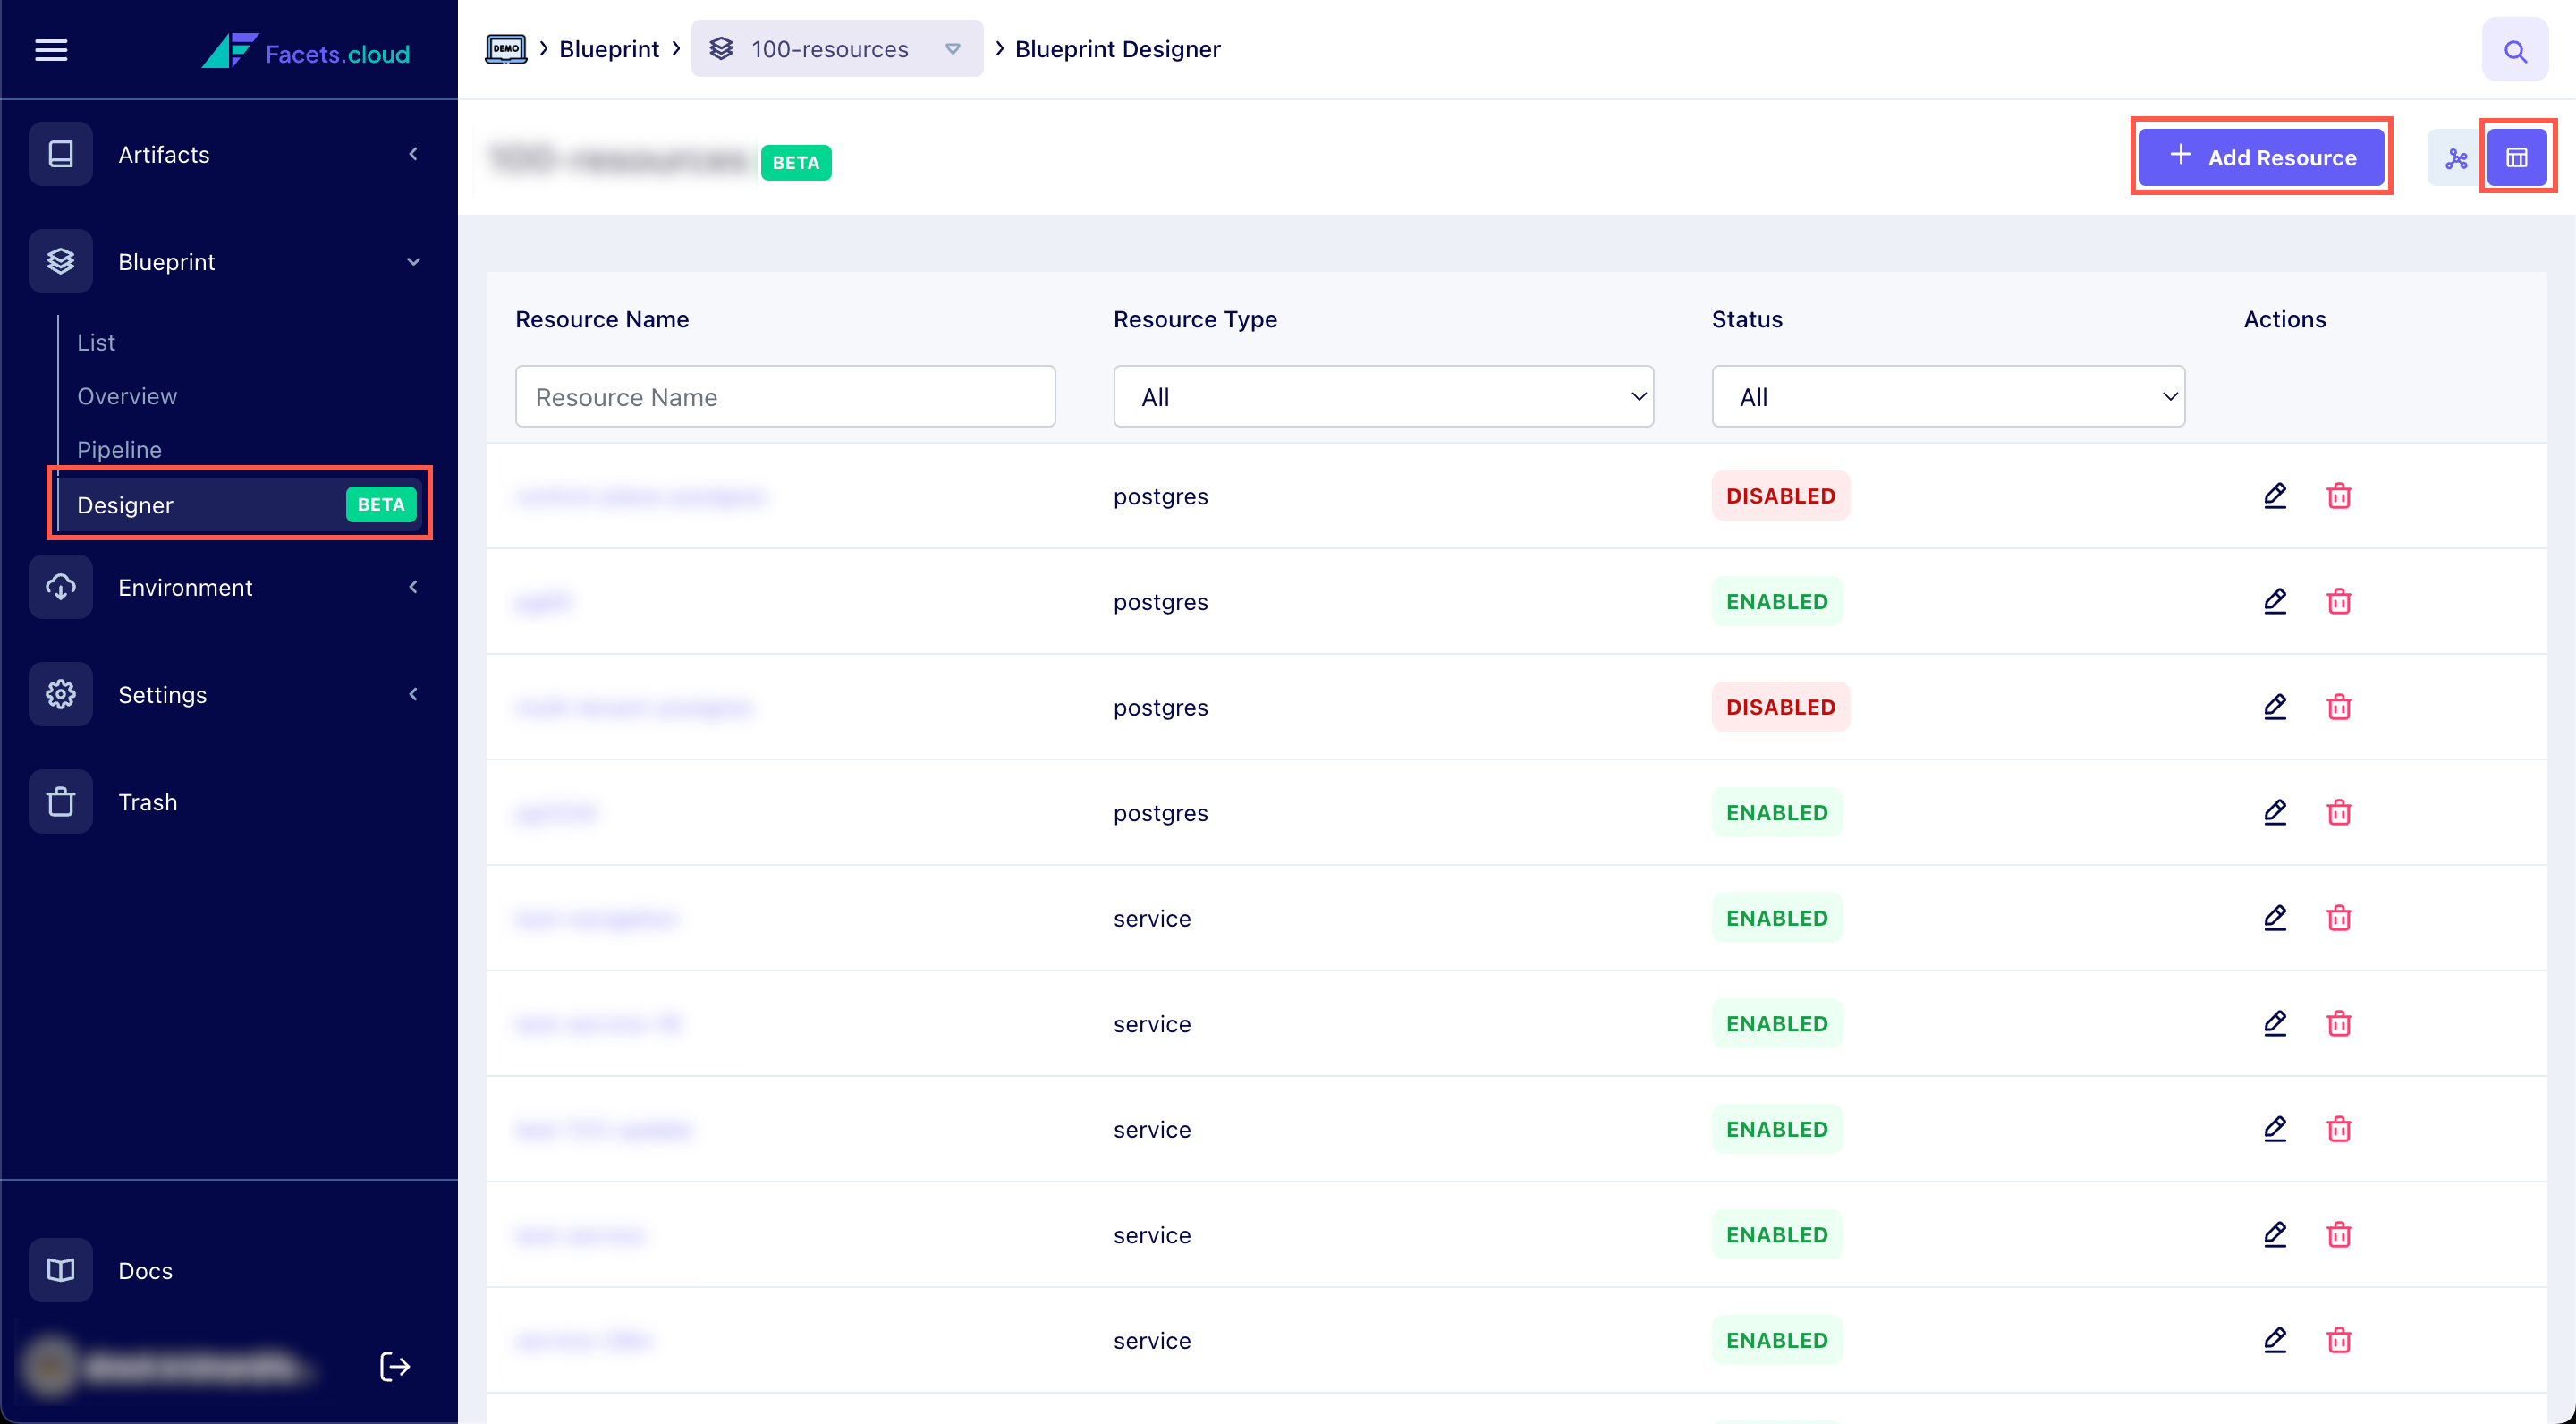Click the hamburger menu icon

click(x=51, y=49)
